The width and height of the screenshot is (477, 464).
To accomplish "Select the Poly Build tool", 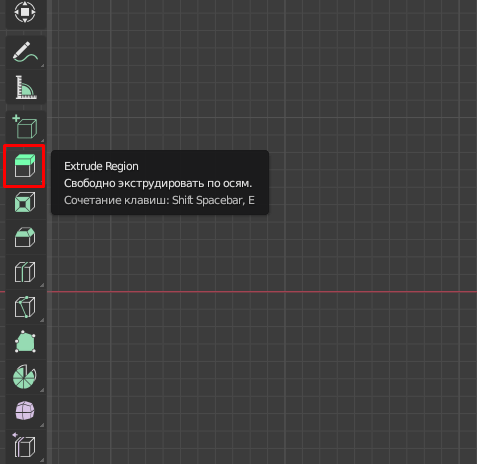I will [25, 342].
